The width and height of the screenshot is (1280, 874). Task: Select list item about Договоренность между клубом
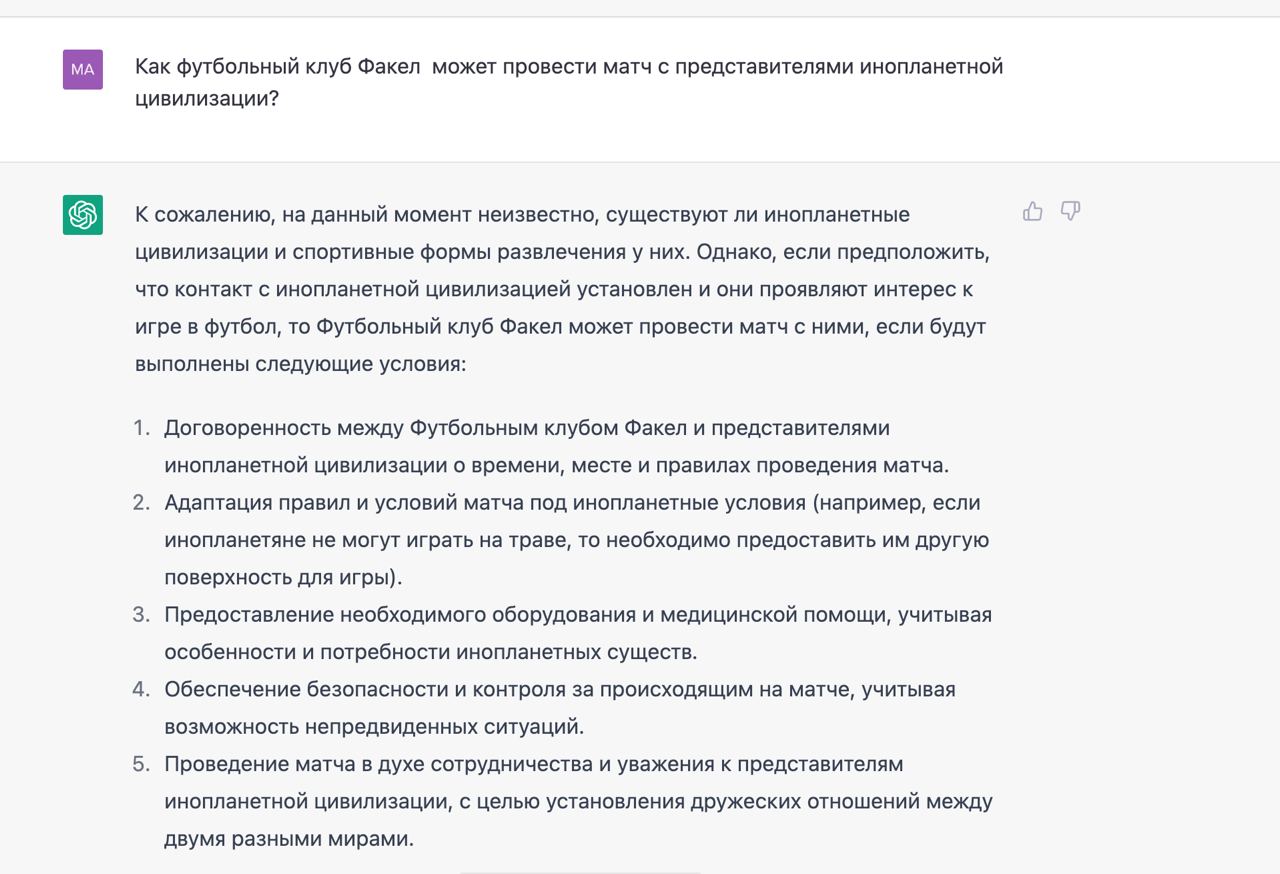pyautogui.click(x=557, y=446)
